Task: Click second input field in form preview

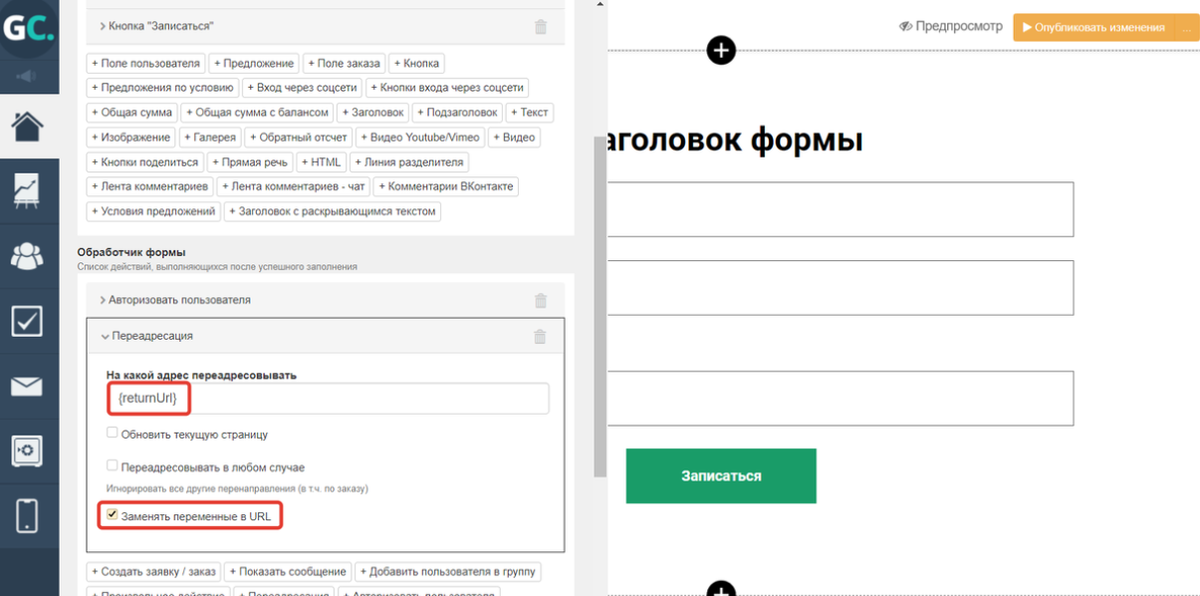Action: [840, 288]
